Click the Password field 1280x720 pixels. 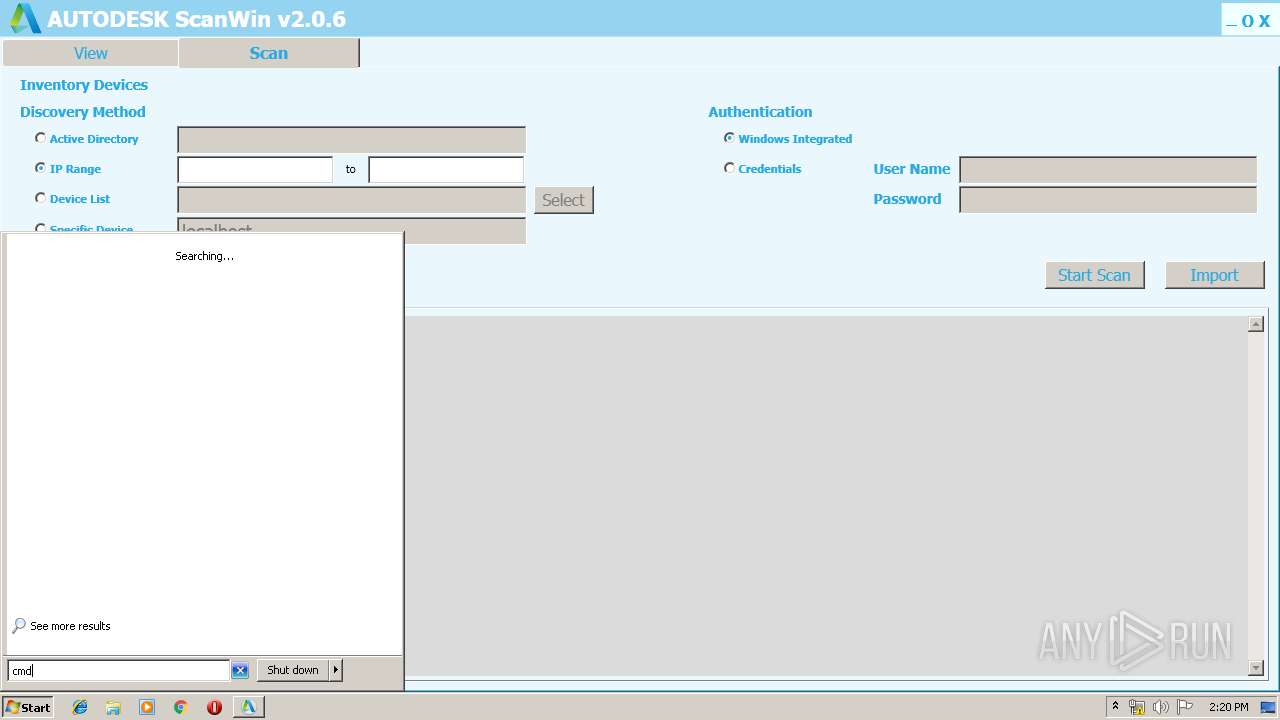(x=1108, y=199)
